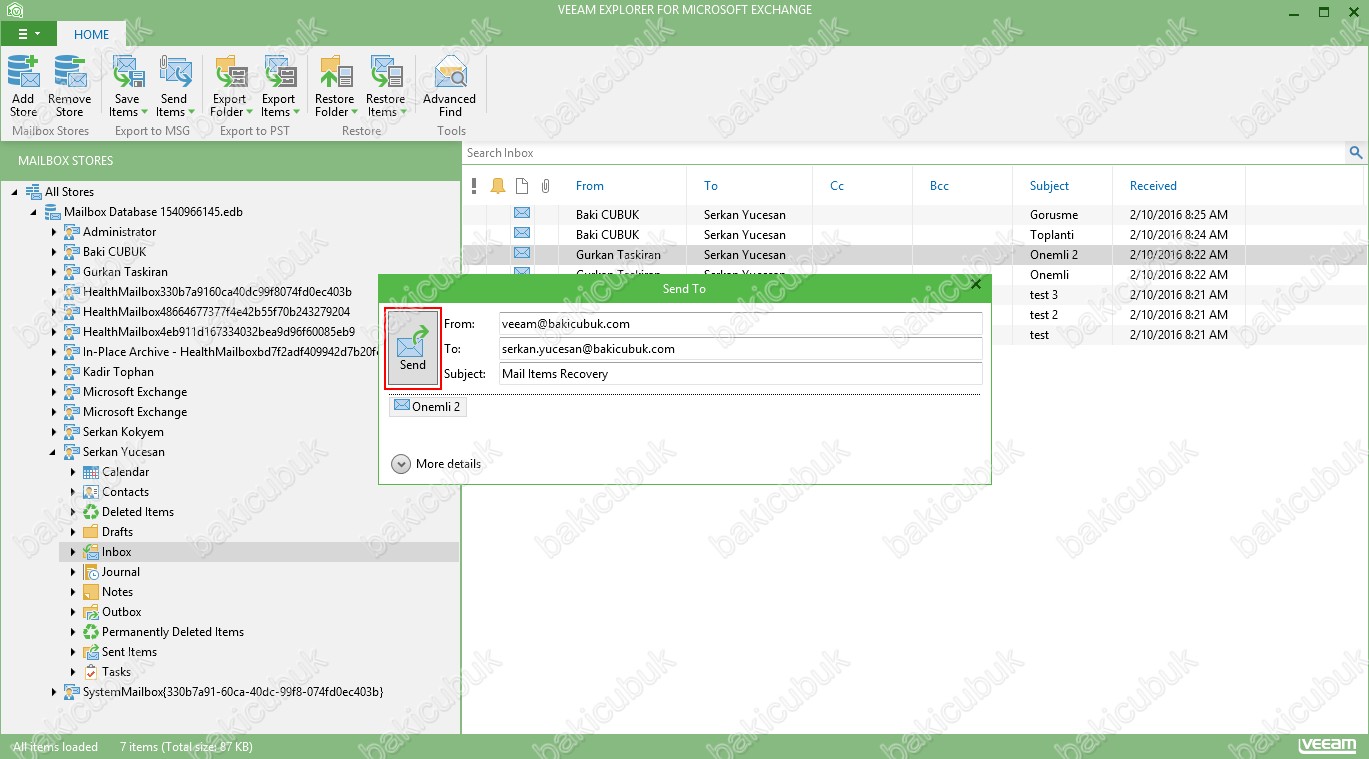Open the green application menu button

[x=28, y=34]
